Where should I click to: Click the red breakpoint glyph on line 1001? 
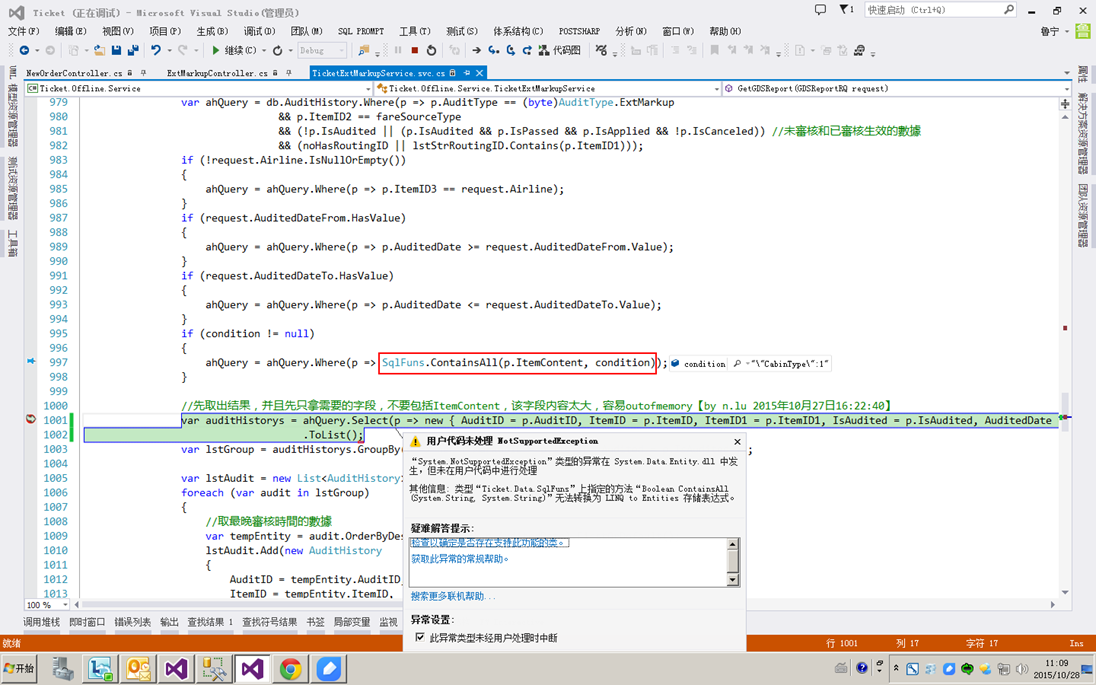coord(31,419)
